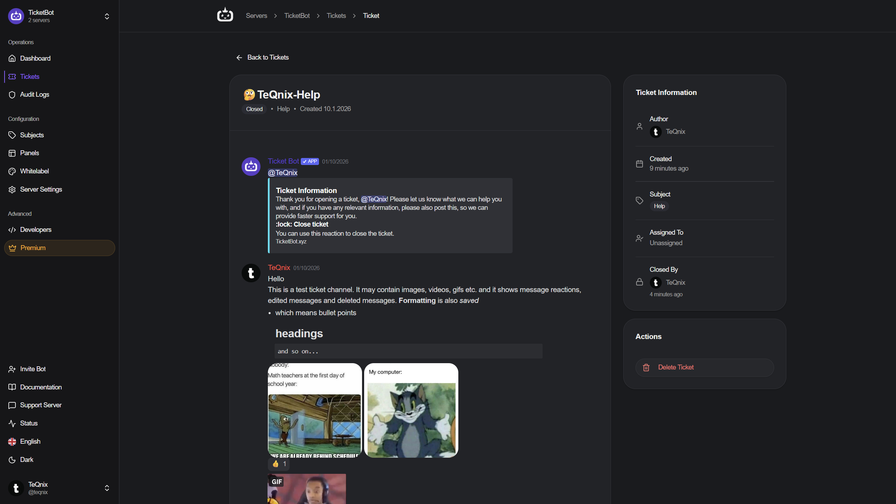Toggle the Dark theme setting

click(26, 460)
